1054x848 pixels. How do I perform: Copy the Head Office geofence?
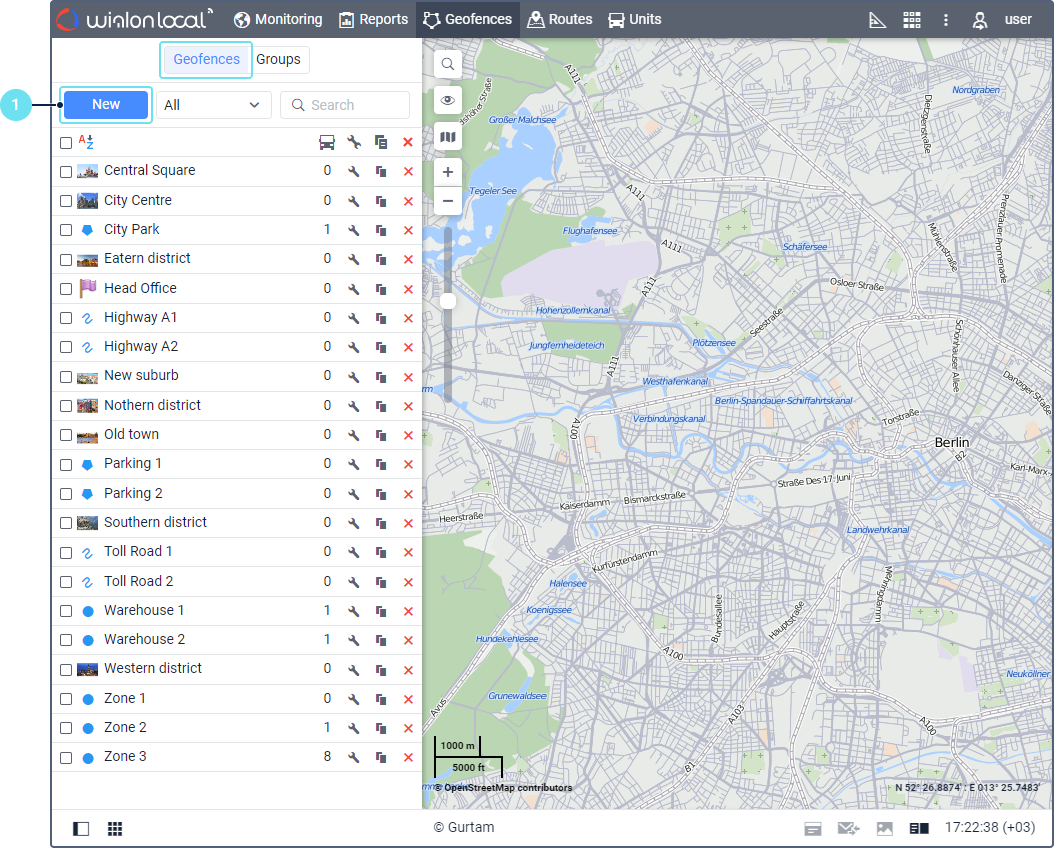click(x=381, y=289)
